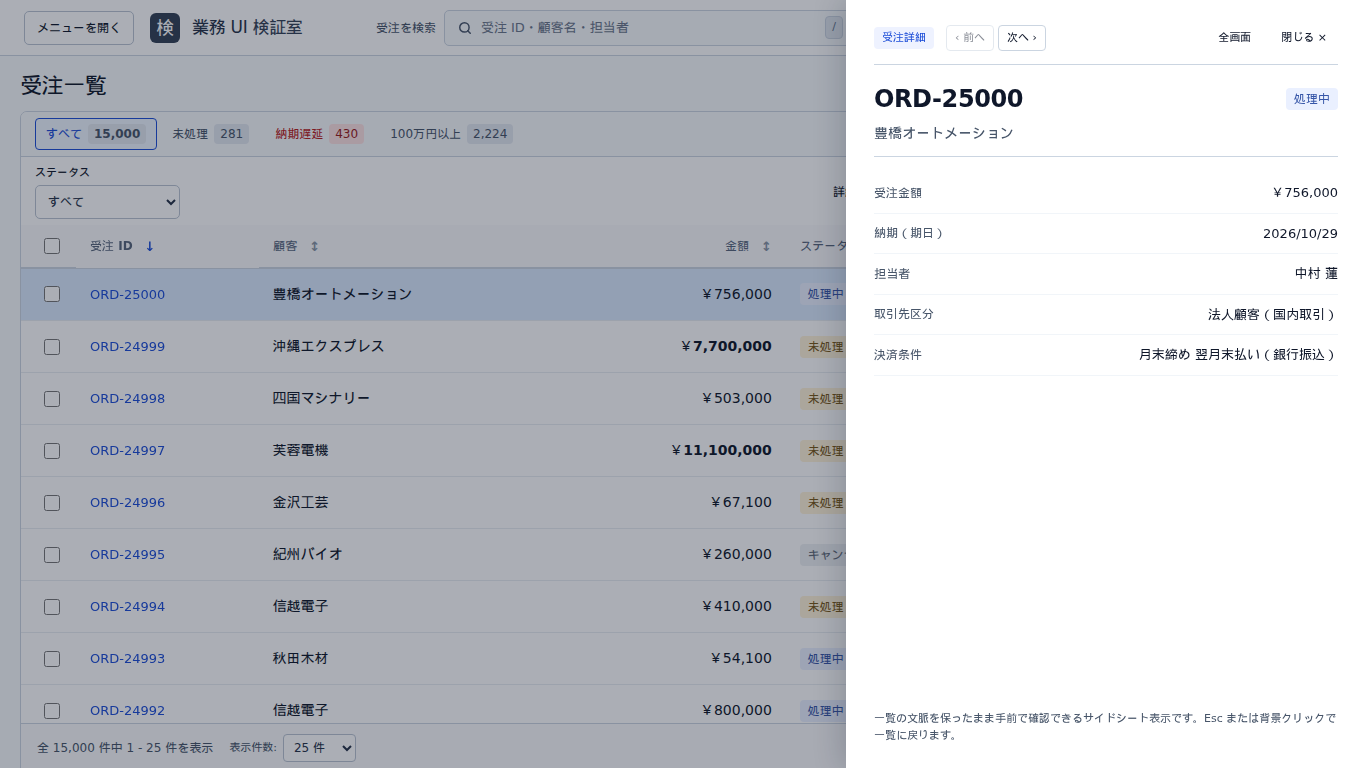Click the 2026/10/29 due date value
1366x768 pixels.
pos(1300,234)
